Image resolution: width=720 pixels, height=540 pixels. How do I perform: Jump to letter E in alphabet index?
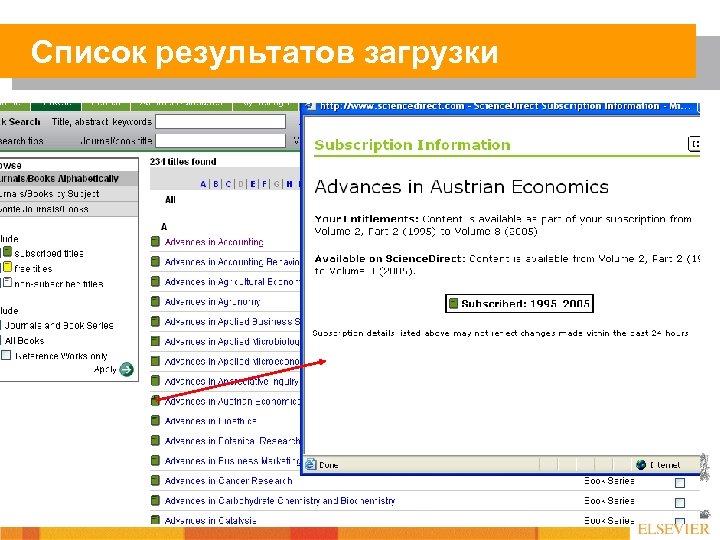pyautogui.click(x=253, y=184)
